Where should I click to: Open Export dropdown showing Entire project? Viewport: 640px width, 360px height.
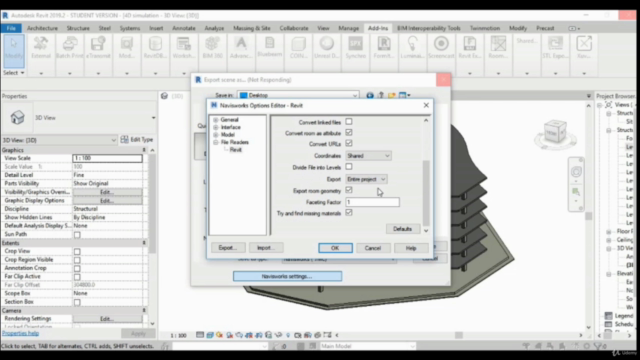pos(366,179)
